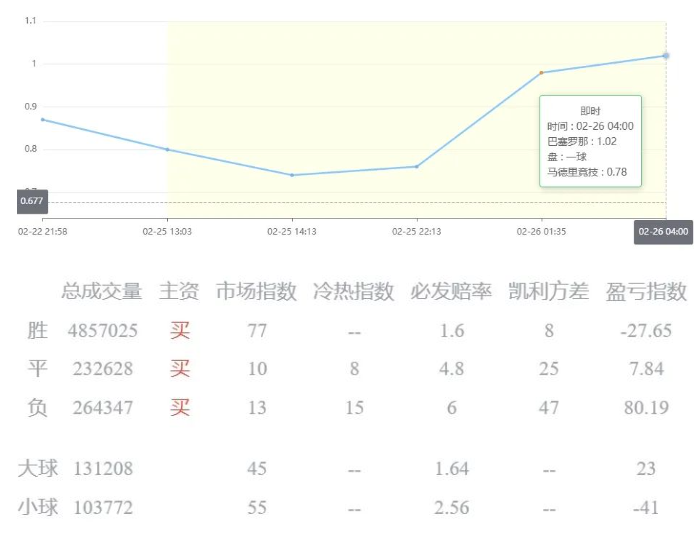Select the 必发赔率 column header
This screenshot has height=533, width=698.
click(451, 292)
